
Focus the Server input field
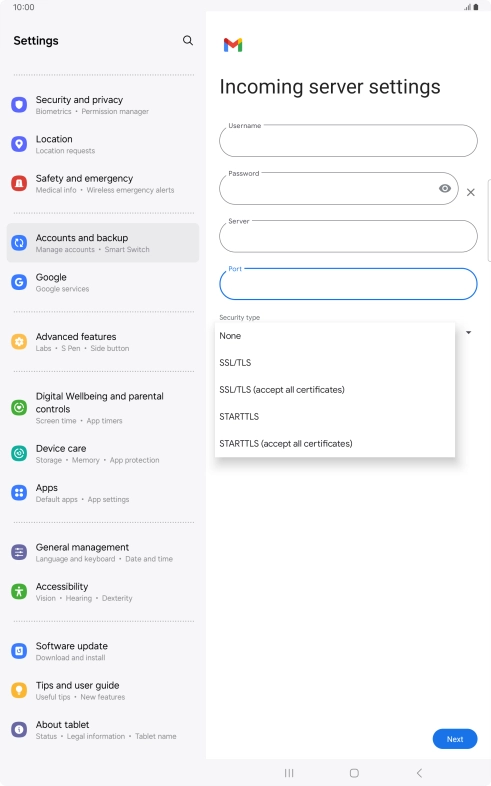click(348, 236)
